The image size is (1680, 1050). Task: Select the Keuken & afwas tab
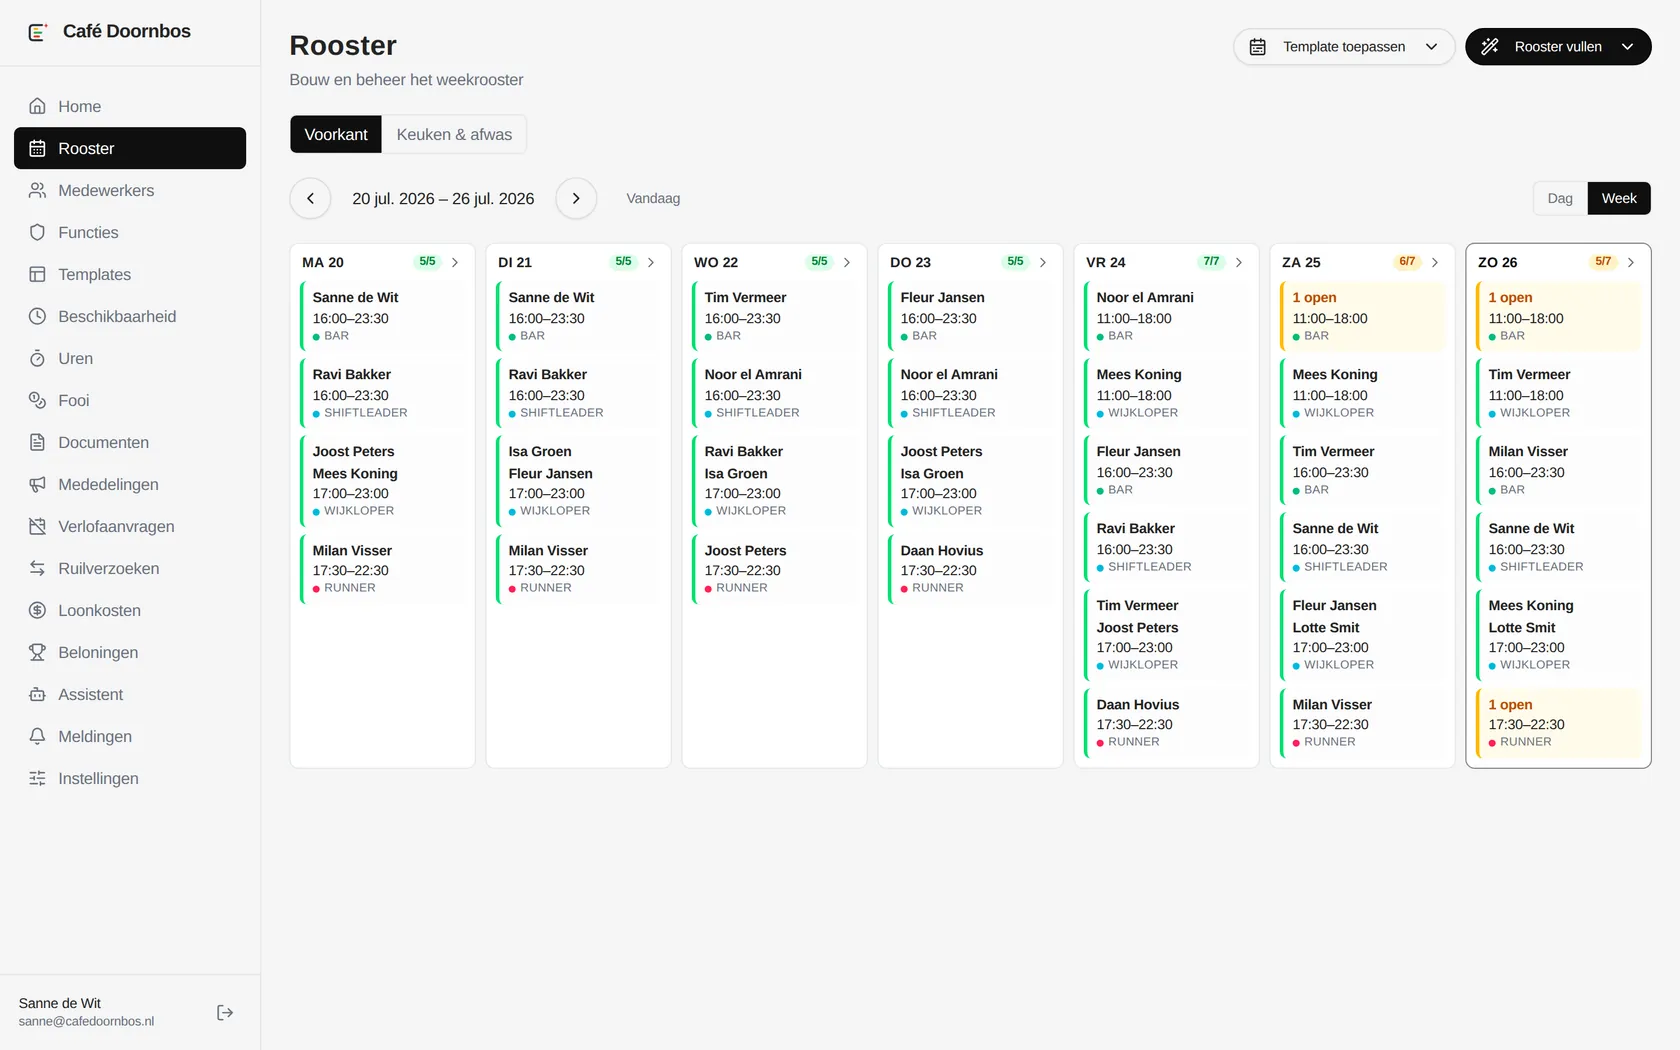454,134
